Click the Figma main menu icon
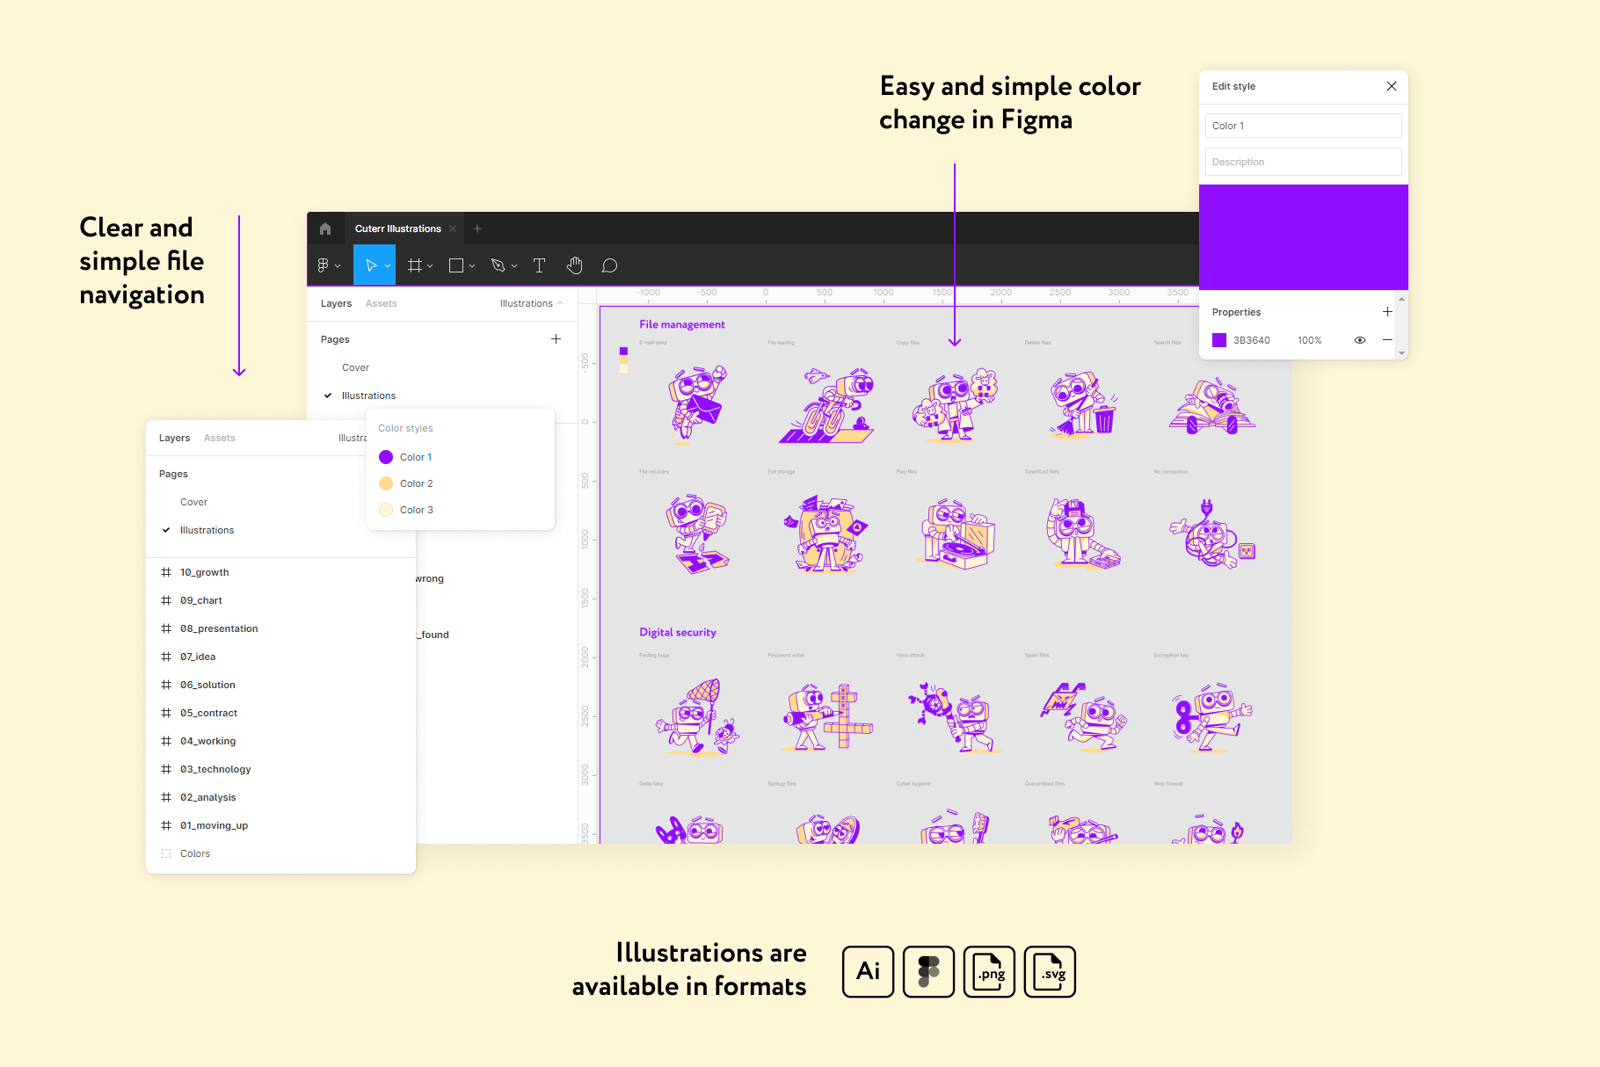This screenshot has width=1600, height=1067. [x=325, y=264]
